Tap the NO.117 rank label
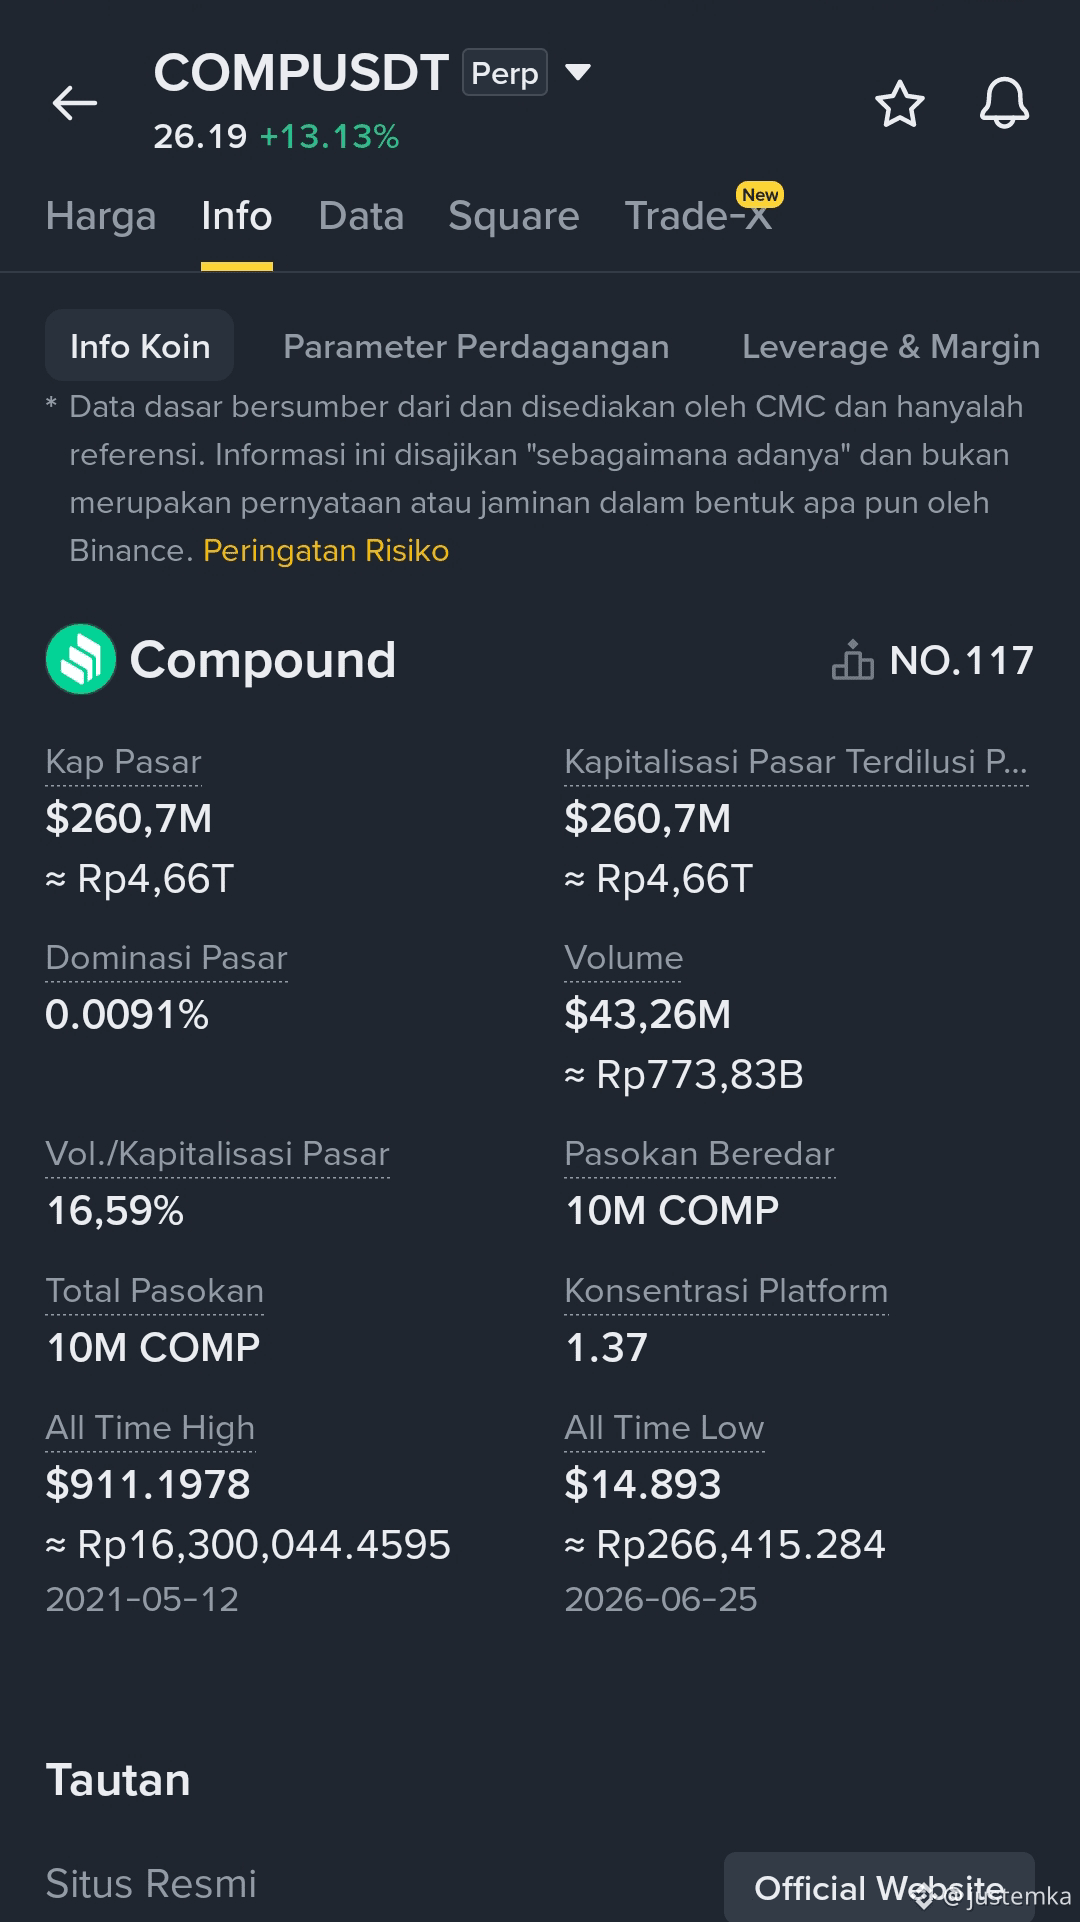The width and height of the screenshot is (1080, 1922). coord(962,660)
